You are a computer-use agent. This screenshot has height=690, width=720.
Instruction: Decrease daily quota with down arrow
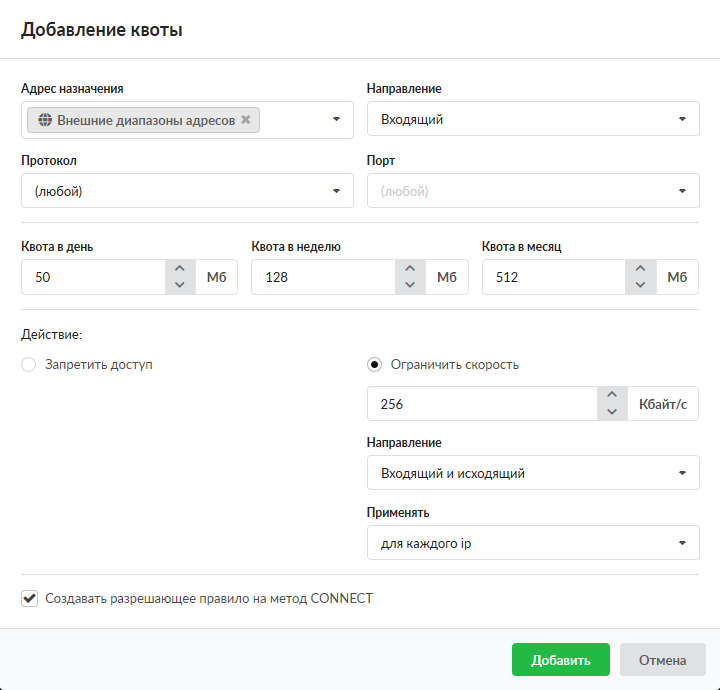179,285
